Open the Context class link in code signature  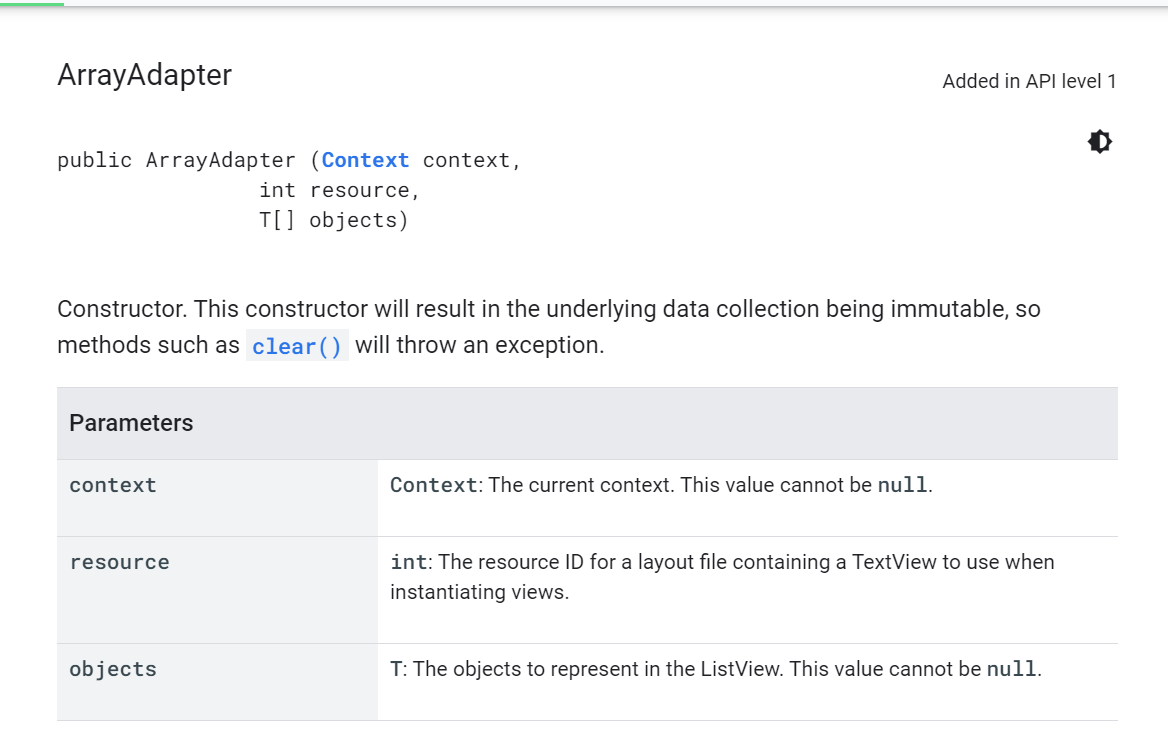coord(365,160)
